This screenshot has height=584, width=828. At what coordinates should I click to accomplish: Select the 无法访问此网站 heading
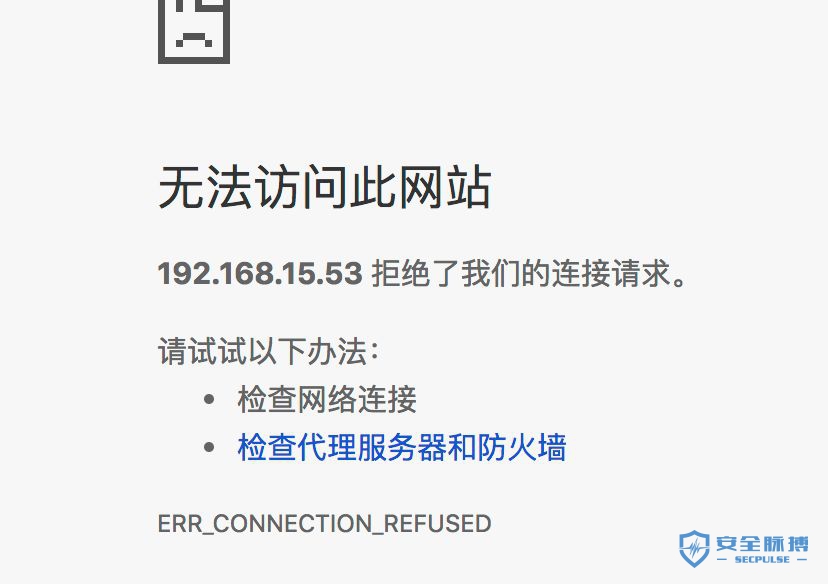[325, 187]
